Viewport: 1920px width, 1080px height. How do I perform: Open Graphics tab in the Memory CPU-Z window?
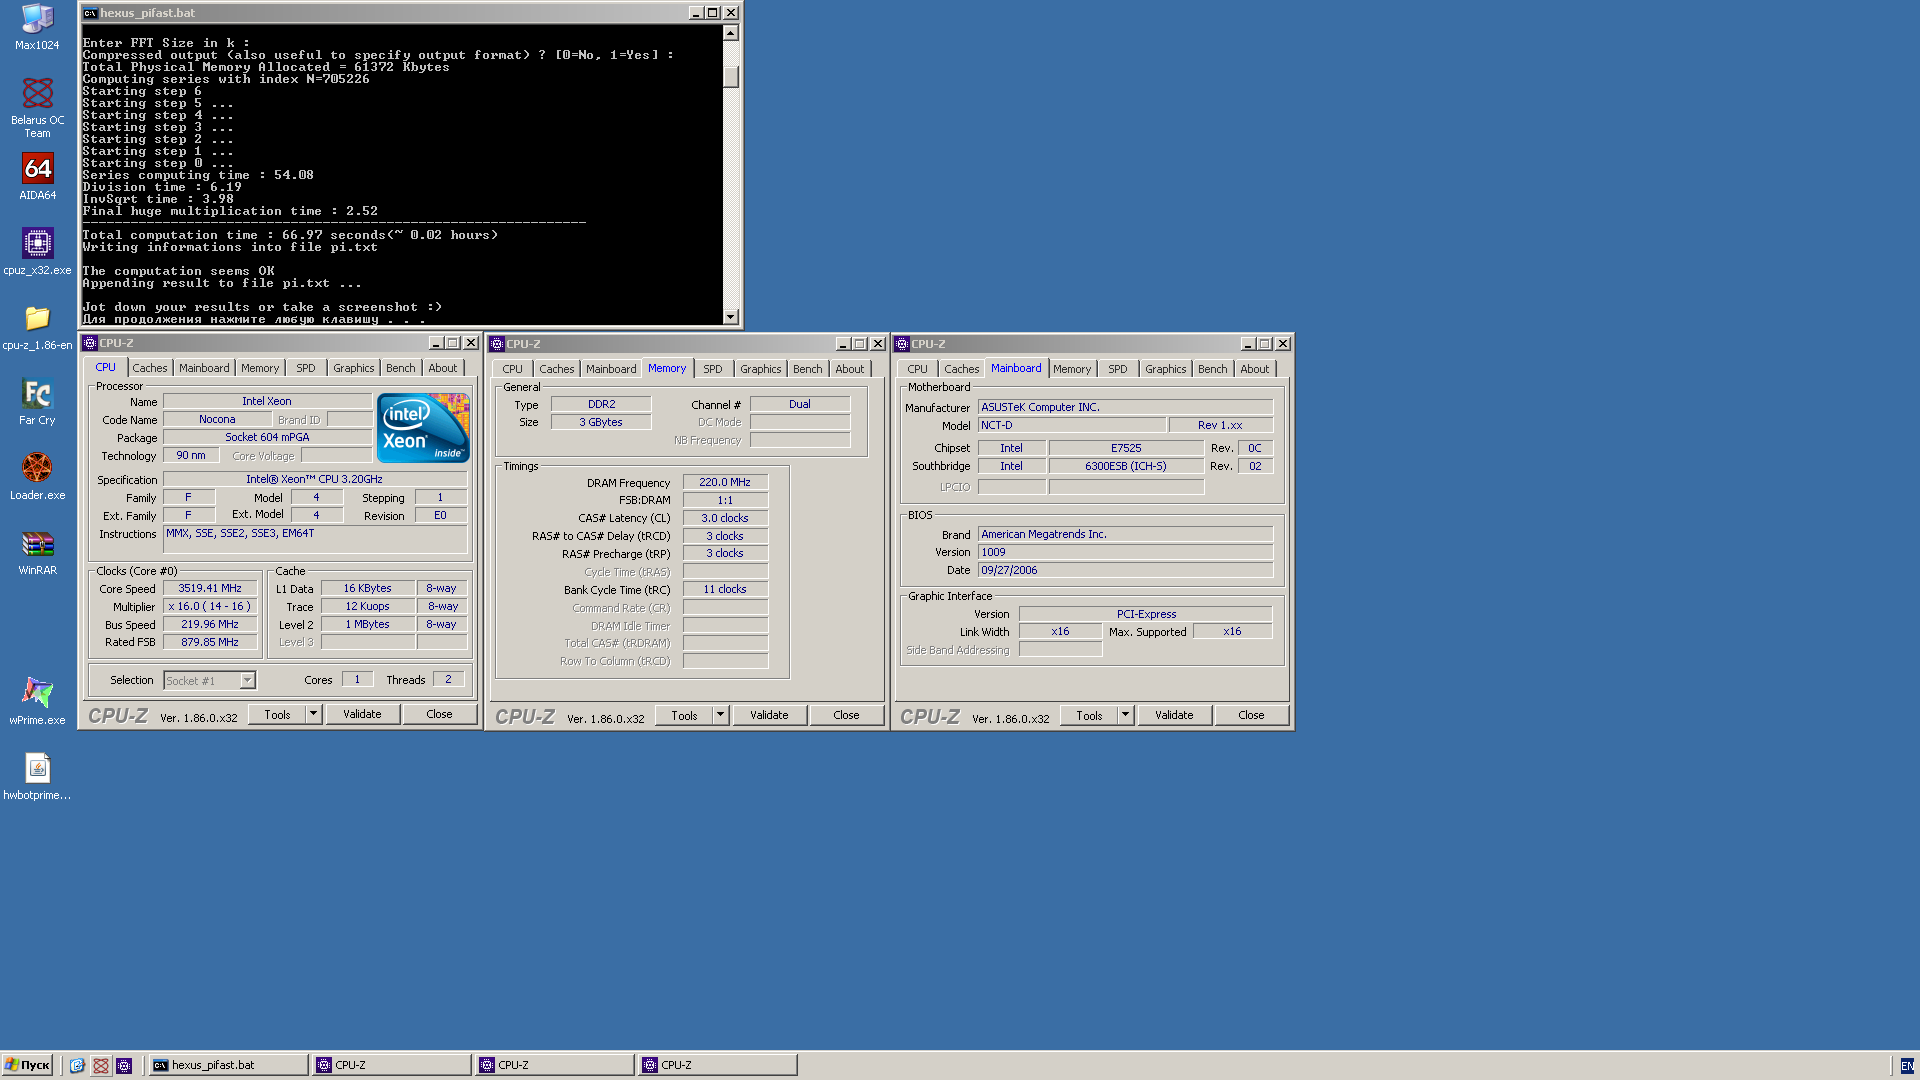(x=761, y=369)
